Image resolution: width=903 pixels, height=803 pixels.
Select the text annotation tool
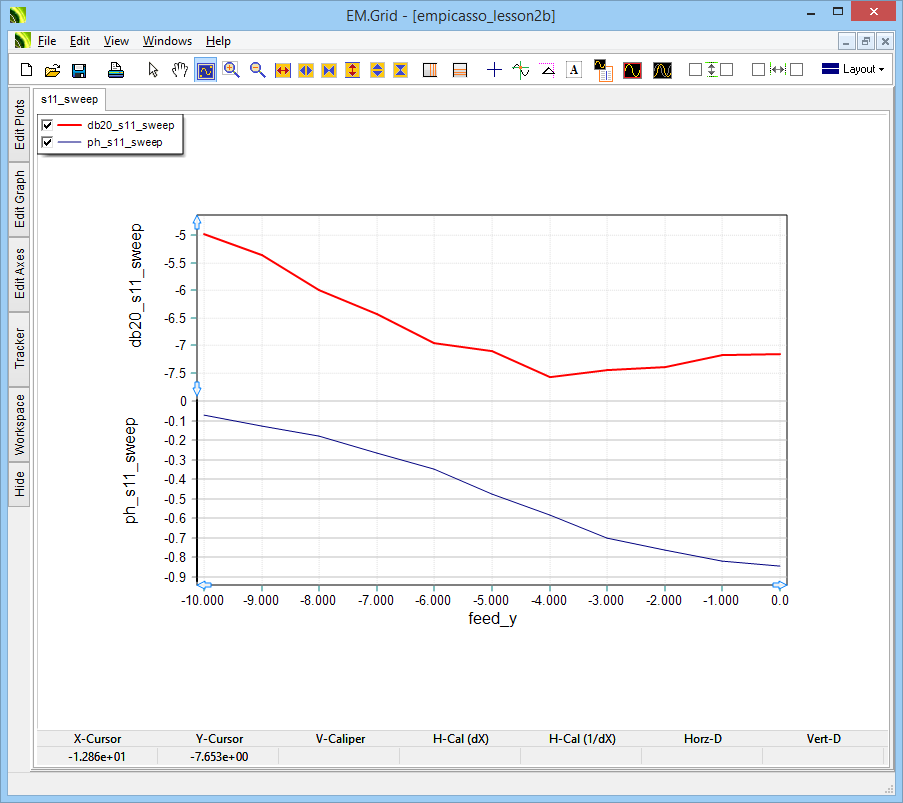click(574, 70)
